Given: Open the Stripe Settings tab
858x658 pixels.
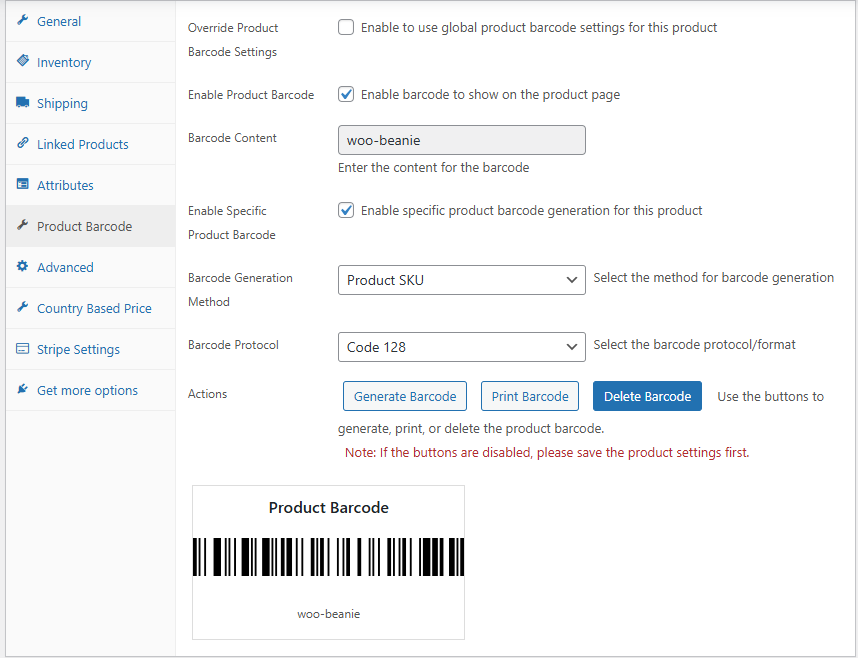Looking at the screenshot, I should point(91,350).
